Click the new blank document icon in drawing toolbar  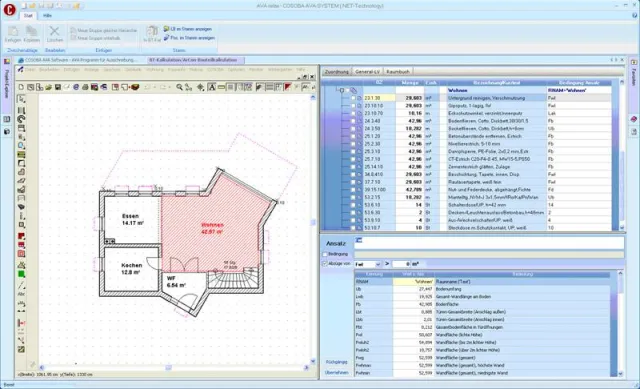tap(21, 87)
